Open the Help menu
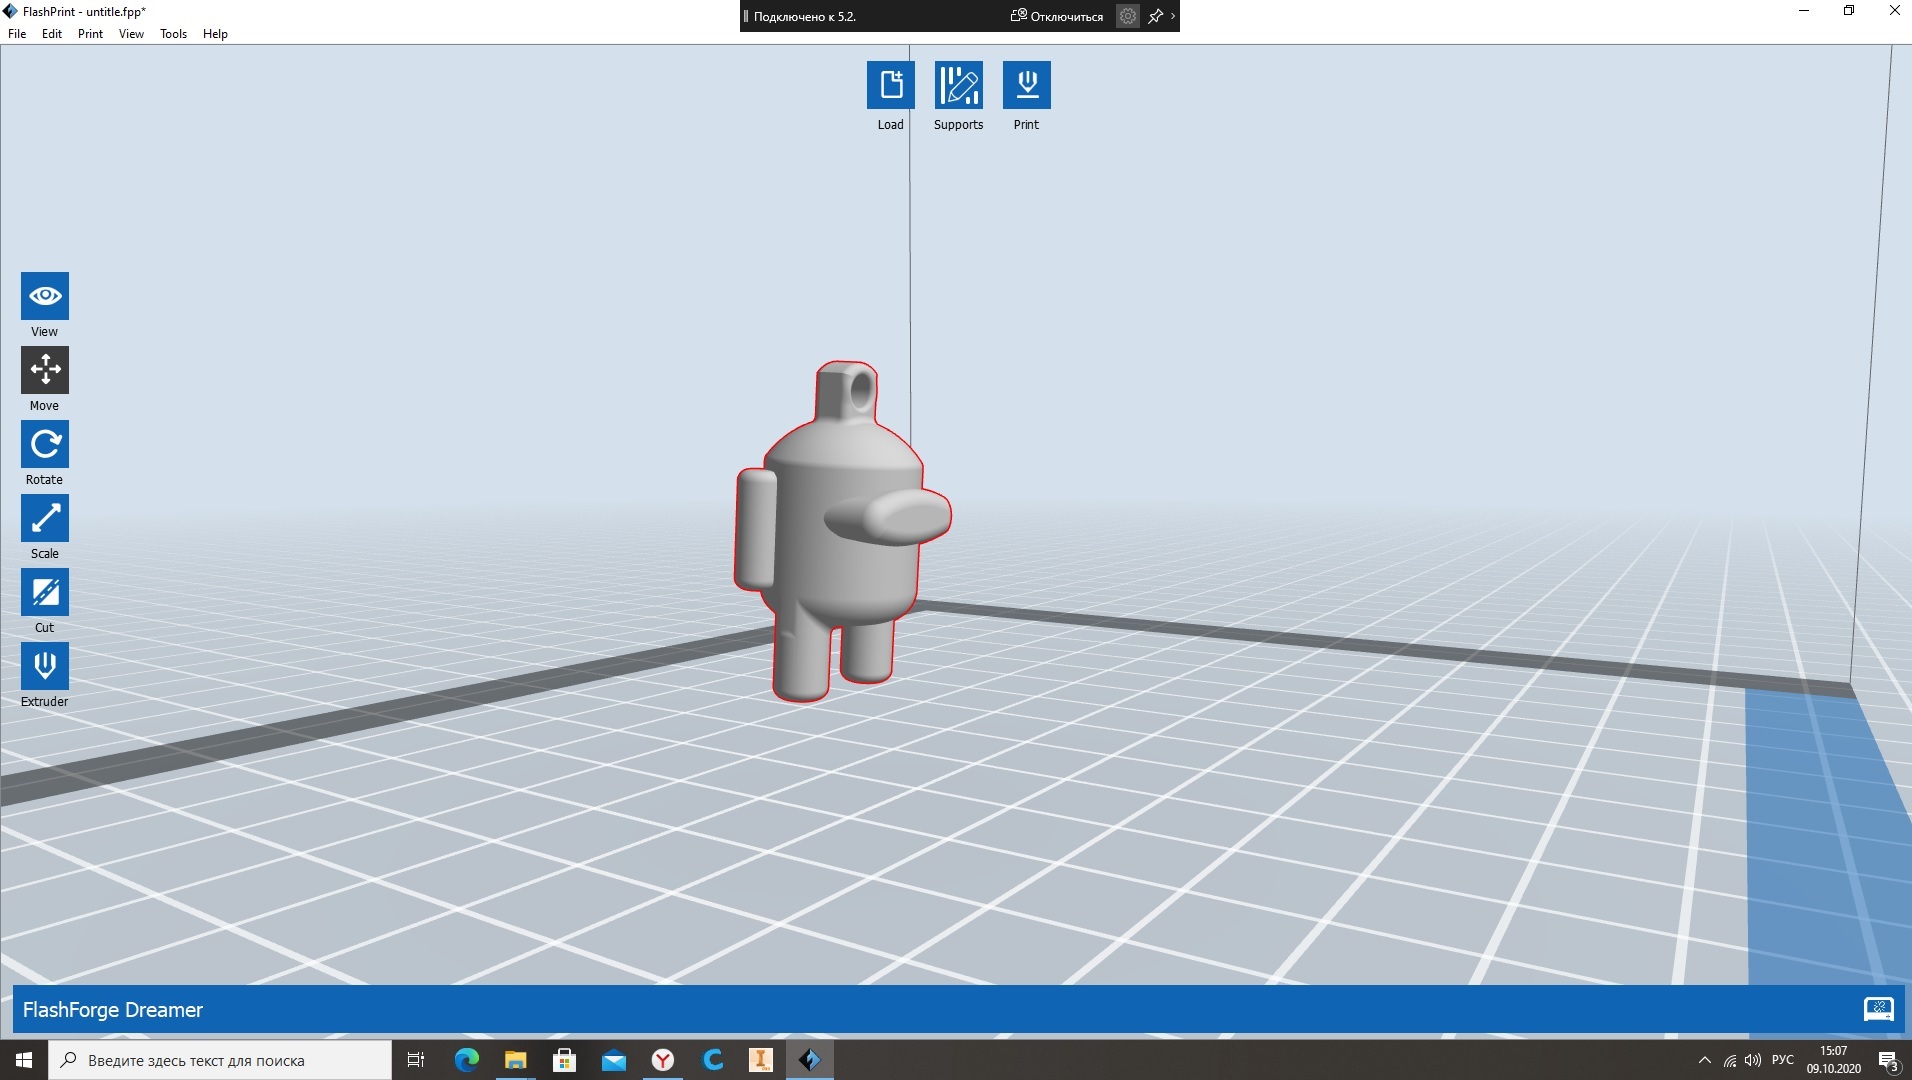Viewport: 1912px width, 1080px height. click(215, 34)
